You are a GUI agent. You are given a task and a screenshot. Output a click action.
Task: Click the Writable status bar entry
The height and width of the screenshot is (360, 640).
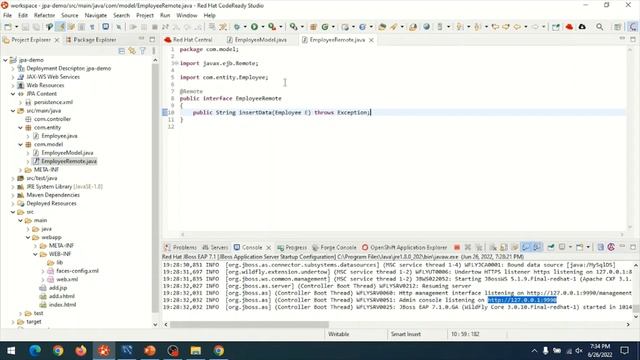(338, 334)
